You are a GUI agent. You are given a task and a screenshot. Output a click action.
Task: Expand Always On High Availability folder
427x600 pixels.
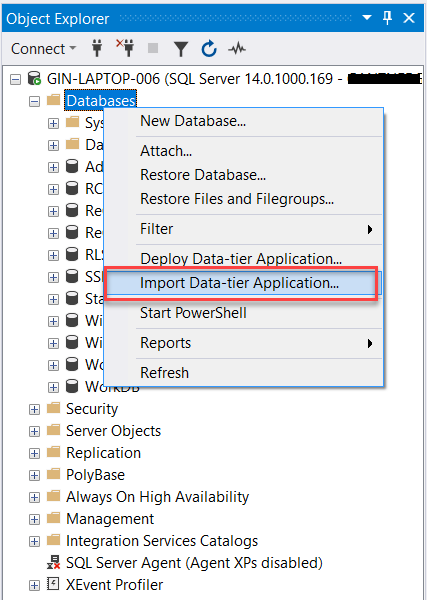[34, 497]
